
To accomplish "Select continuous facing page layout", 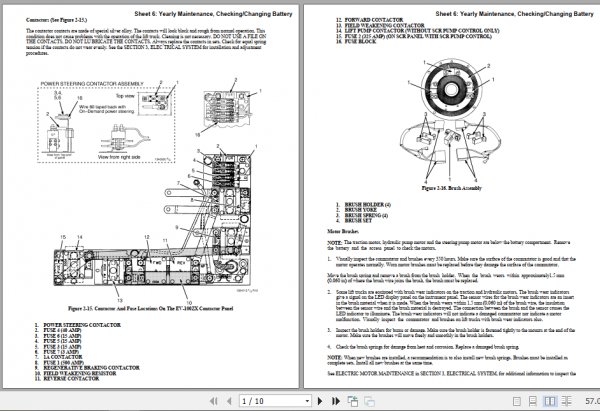I will click(x=566, y=401).
